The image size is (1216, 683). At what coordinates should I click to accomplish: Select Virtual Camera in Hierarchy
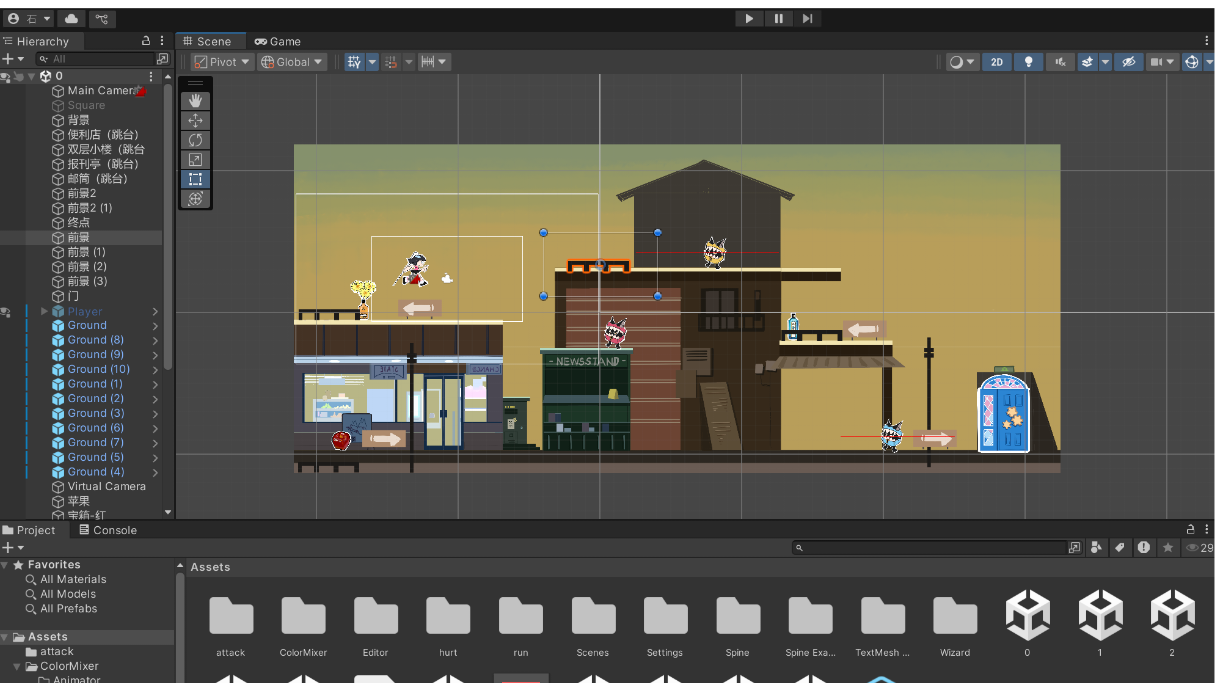click(106, 487)
